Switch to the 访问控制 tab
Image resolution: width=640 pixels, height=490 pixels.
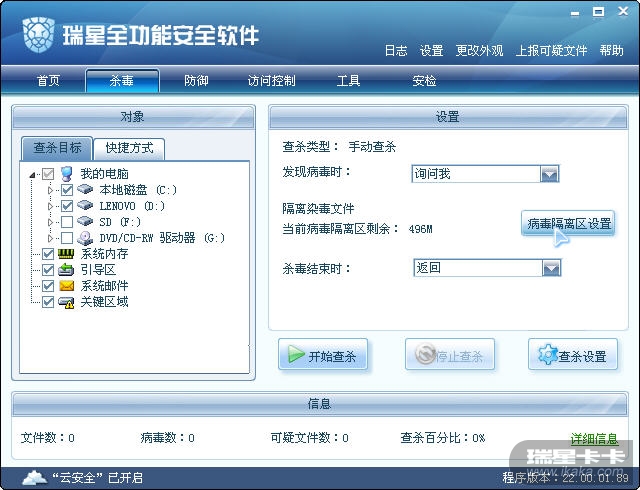tap(271, 80)
